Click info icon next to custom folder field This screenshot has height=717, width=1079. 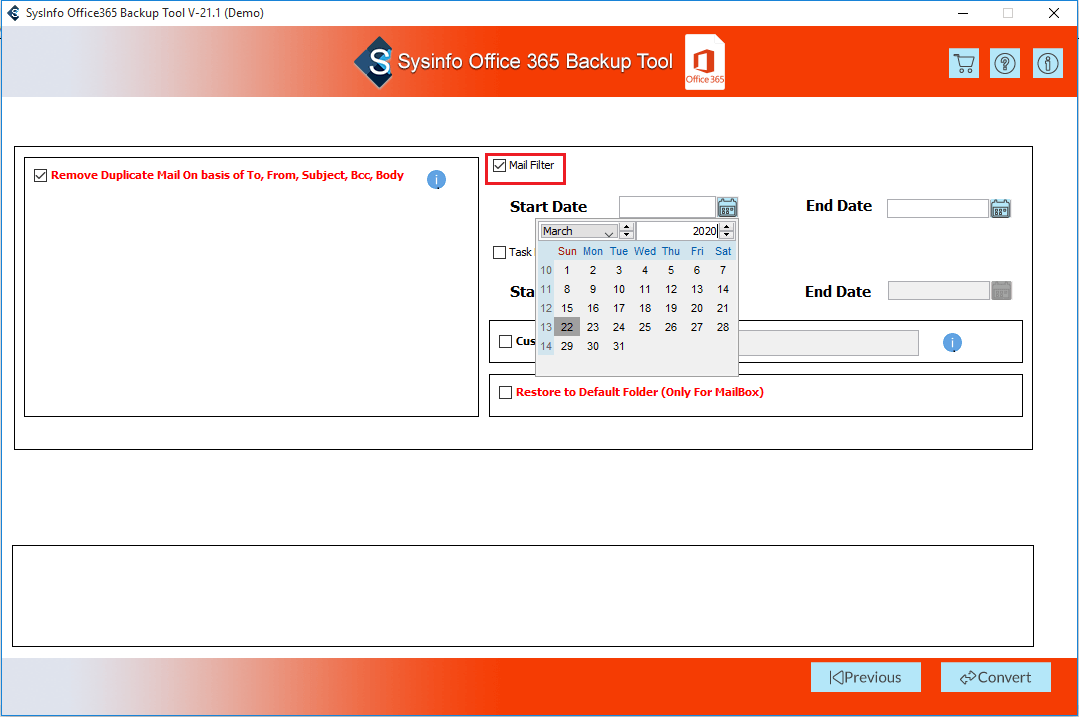tap(952, 343)
